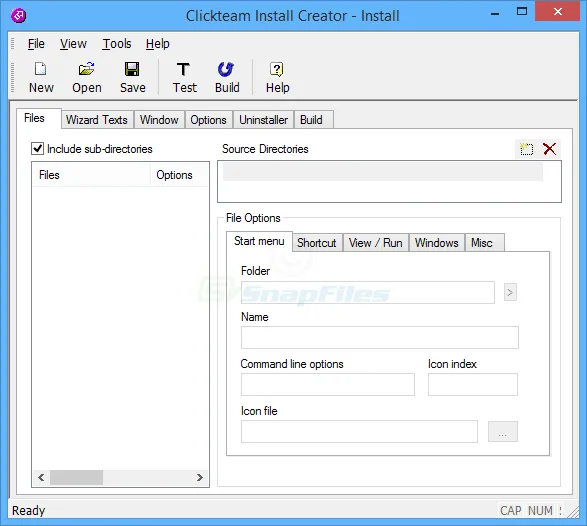Click the red X remove directory icon
Viewport: 587px width, 526px height.
(550, 149)
